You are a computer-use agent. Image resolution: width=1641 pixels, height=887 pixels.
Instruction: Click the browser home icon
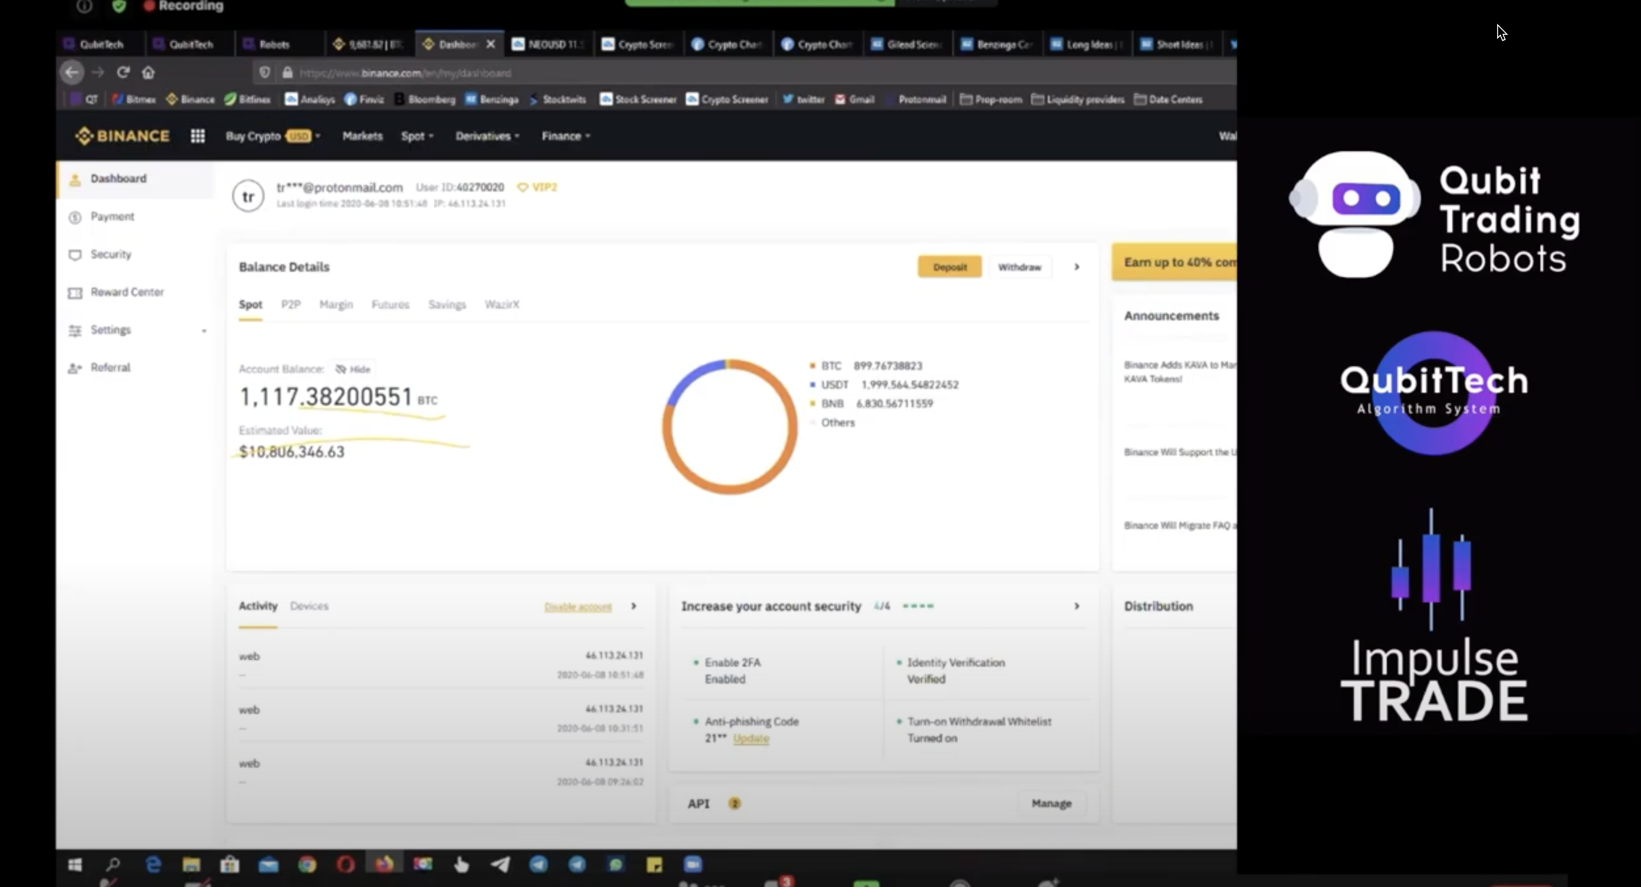click(x=148, y=72)
